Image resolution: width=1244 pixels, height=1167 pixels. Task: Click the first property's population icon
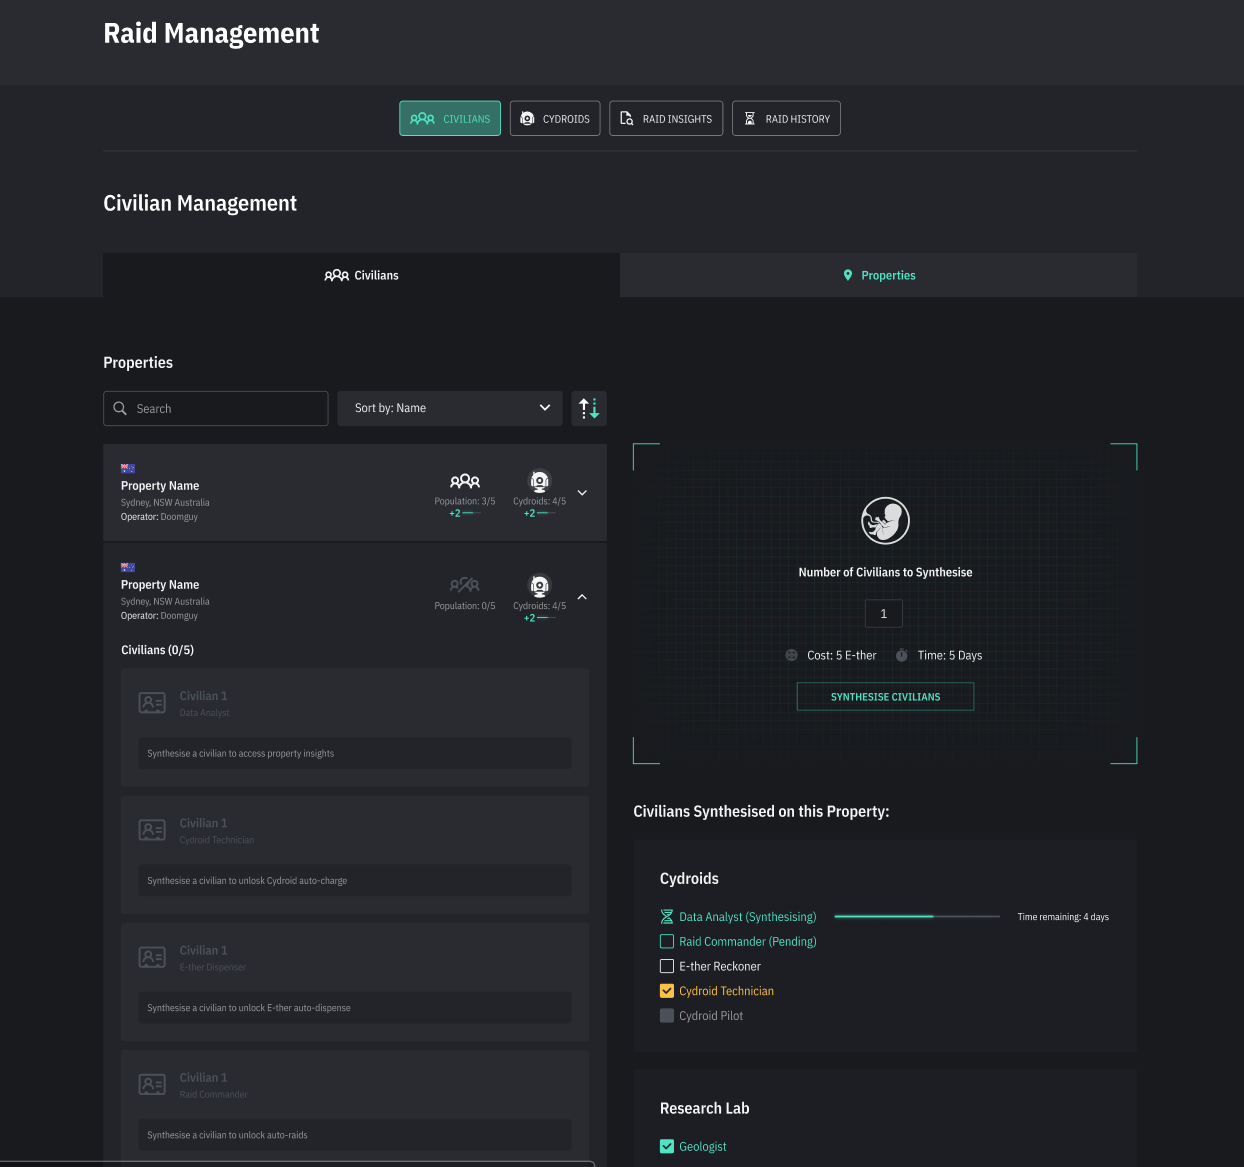point(464,482)
